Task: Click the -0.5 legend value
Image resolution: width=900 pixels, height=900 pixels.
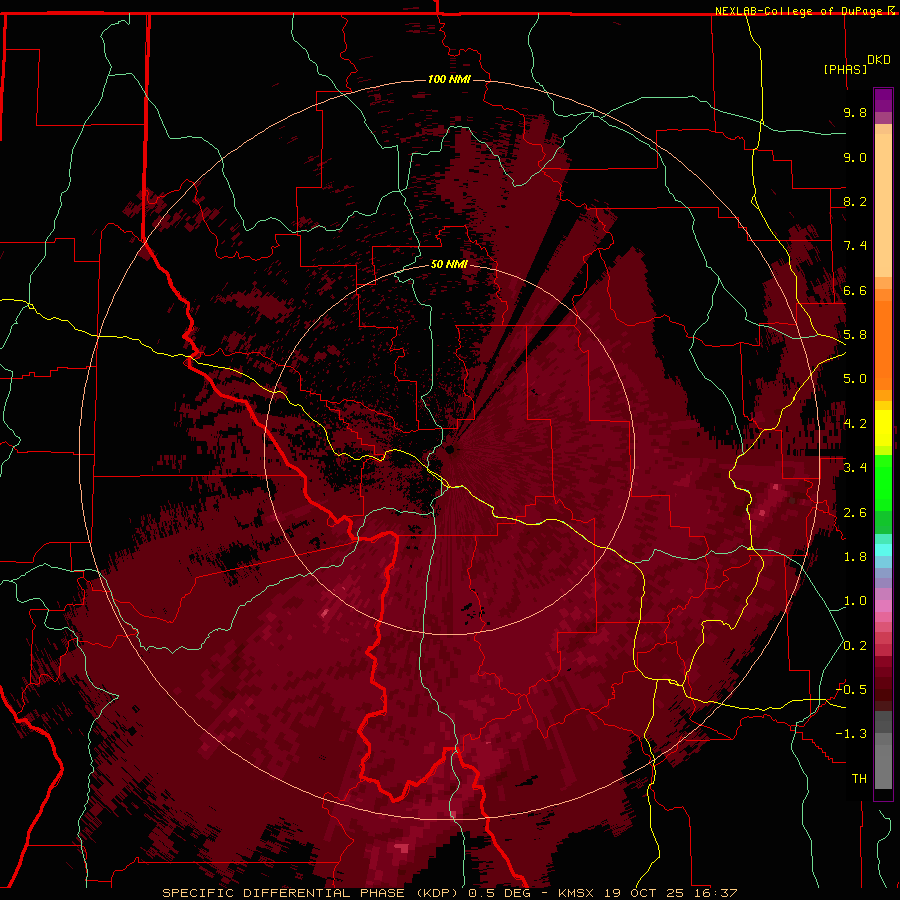Action: tap(852, 690)
